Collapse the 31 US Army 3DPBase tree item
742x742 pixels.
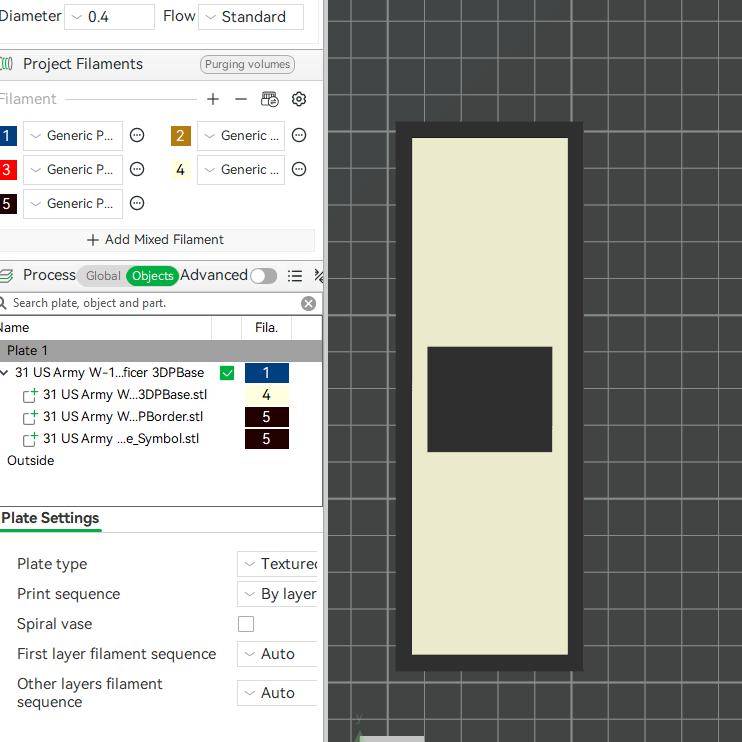point(5,372)
